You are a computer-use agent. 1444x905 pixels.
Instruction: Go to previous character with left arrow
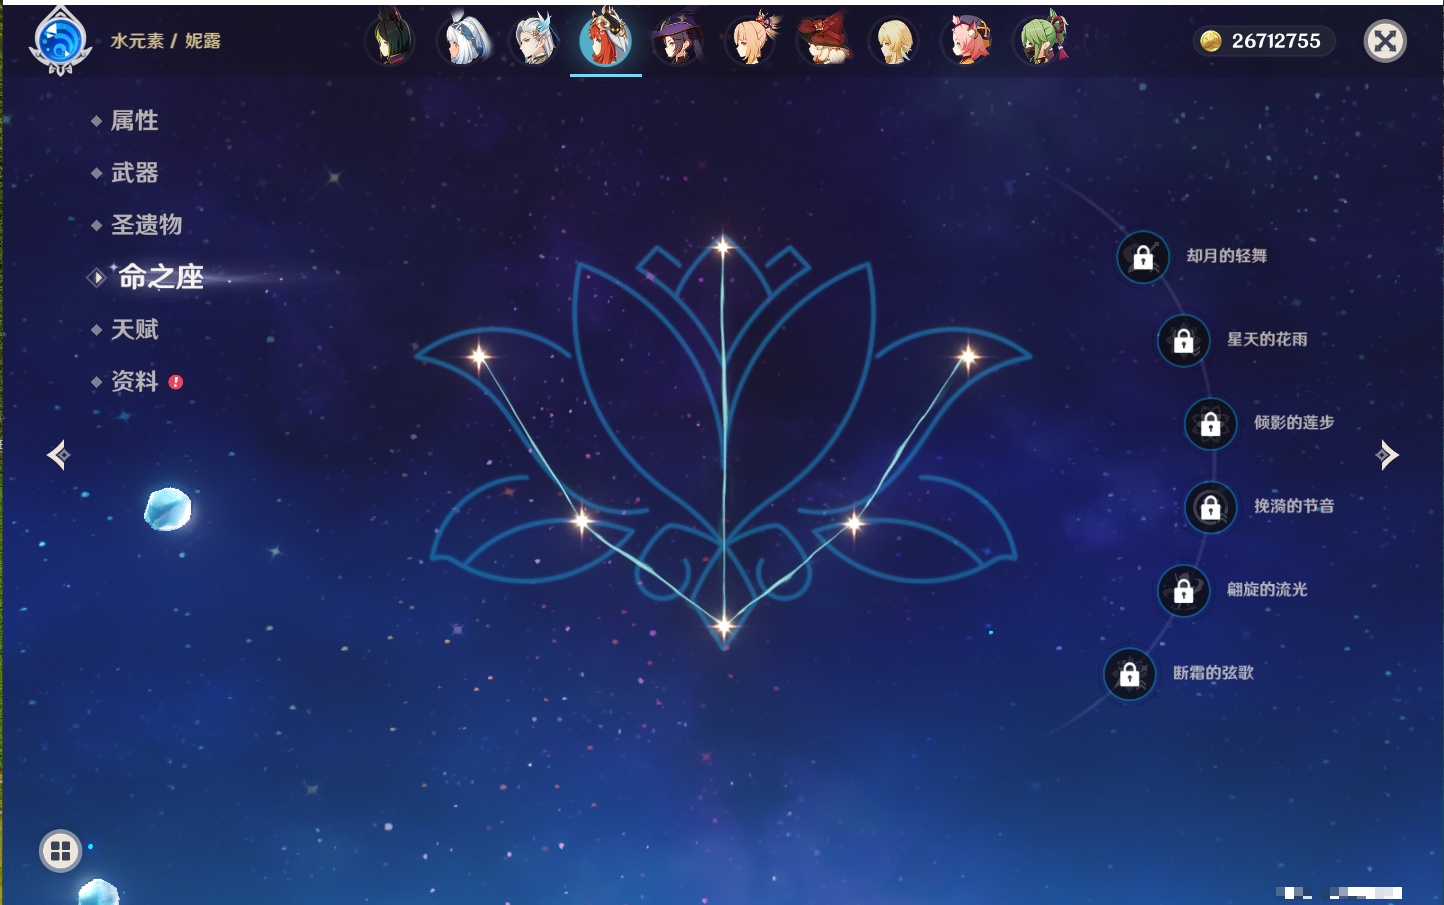[x=58, y=455]
